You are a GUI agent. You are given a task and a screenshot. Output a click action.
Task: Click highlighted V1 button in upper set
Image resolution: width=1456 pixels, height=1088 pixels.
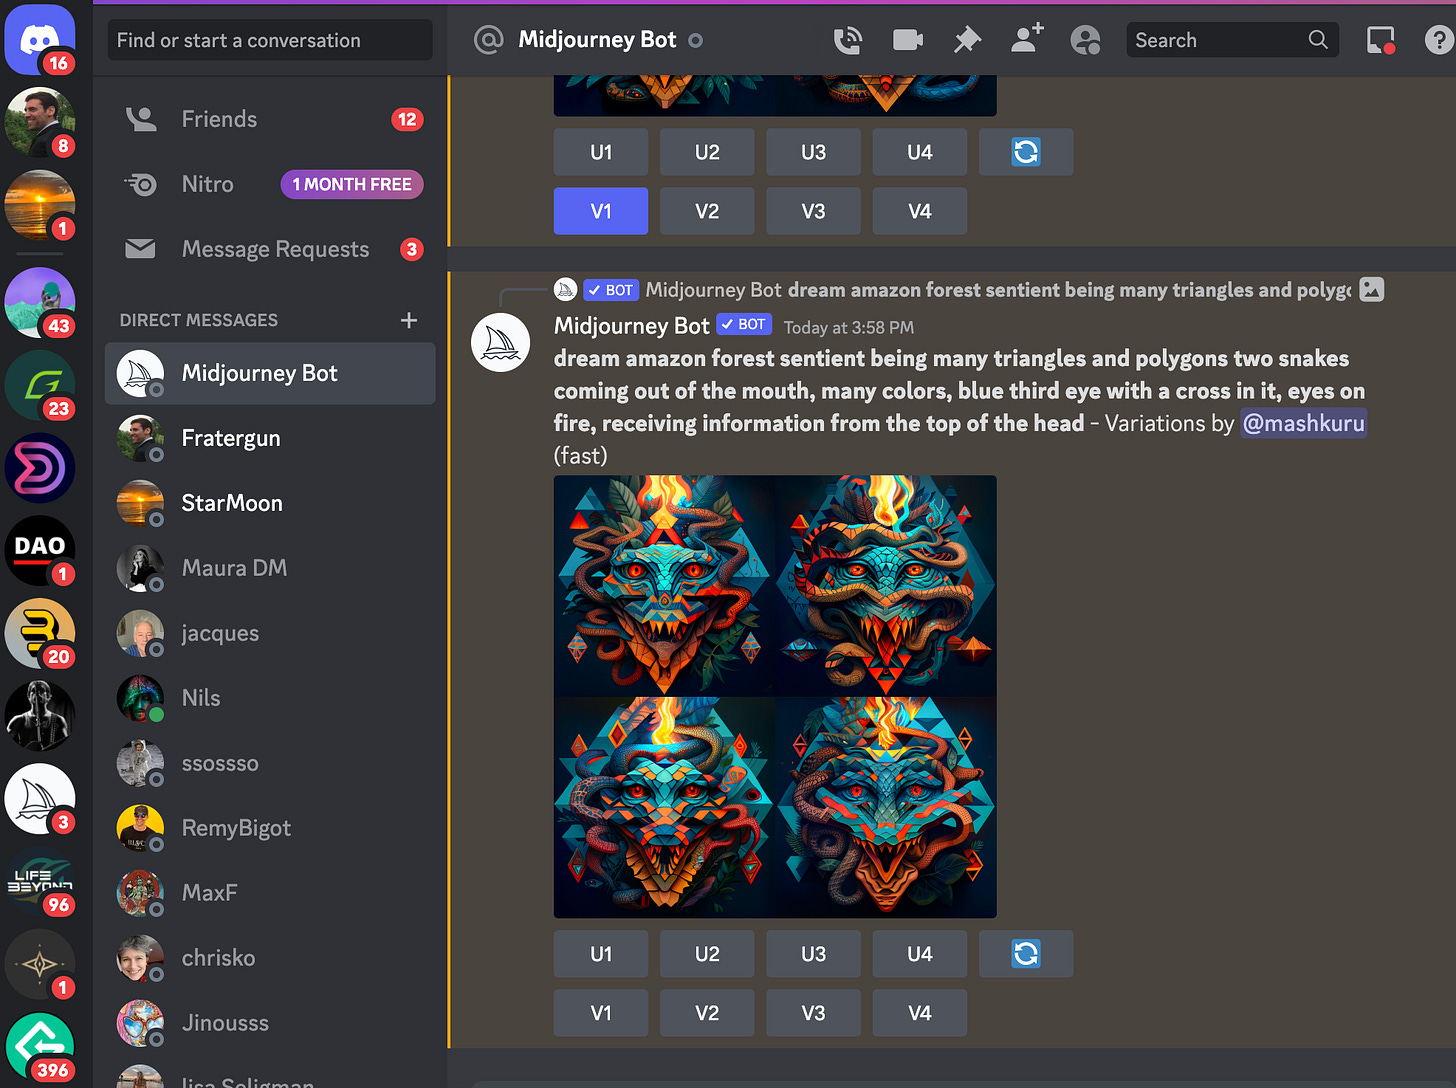(x=601, y=211)
